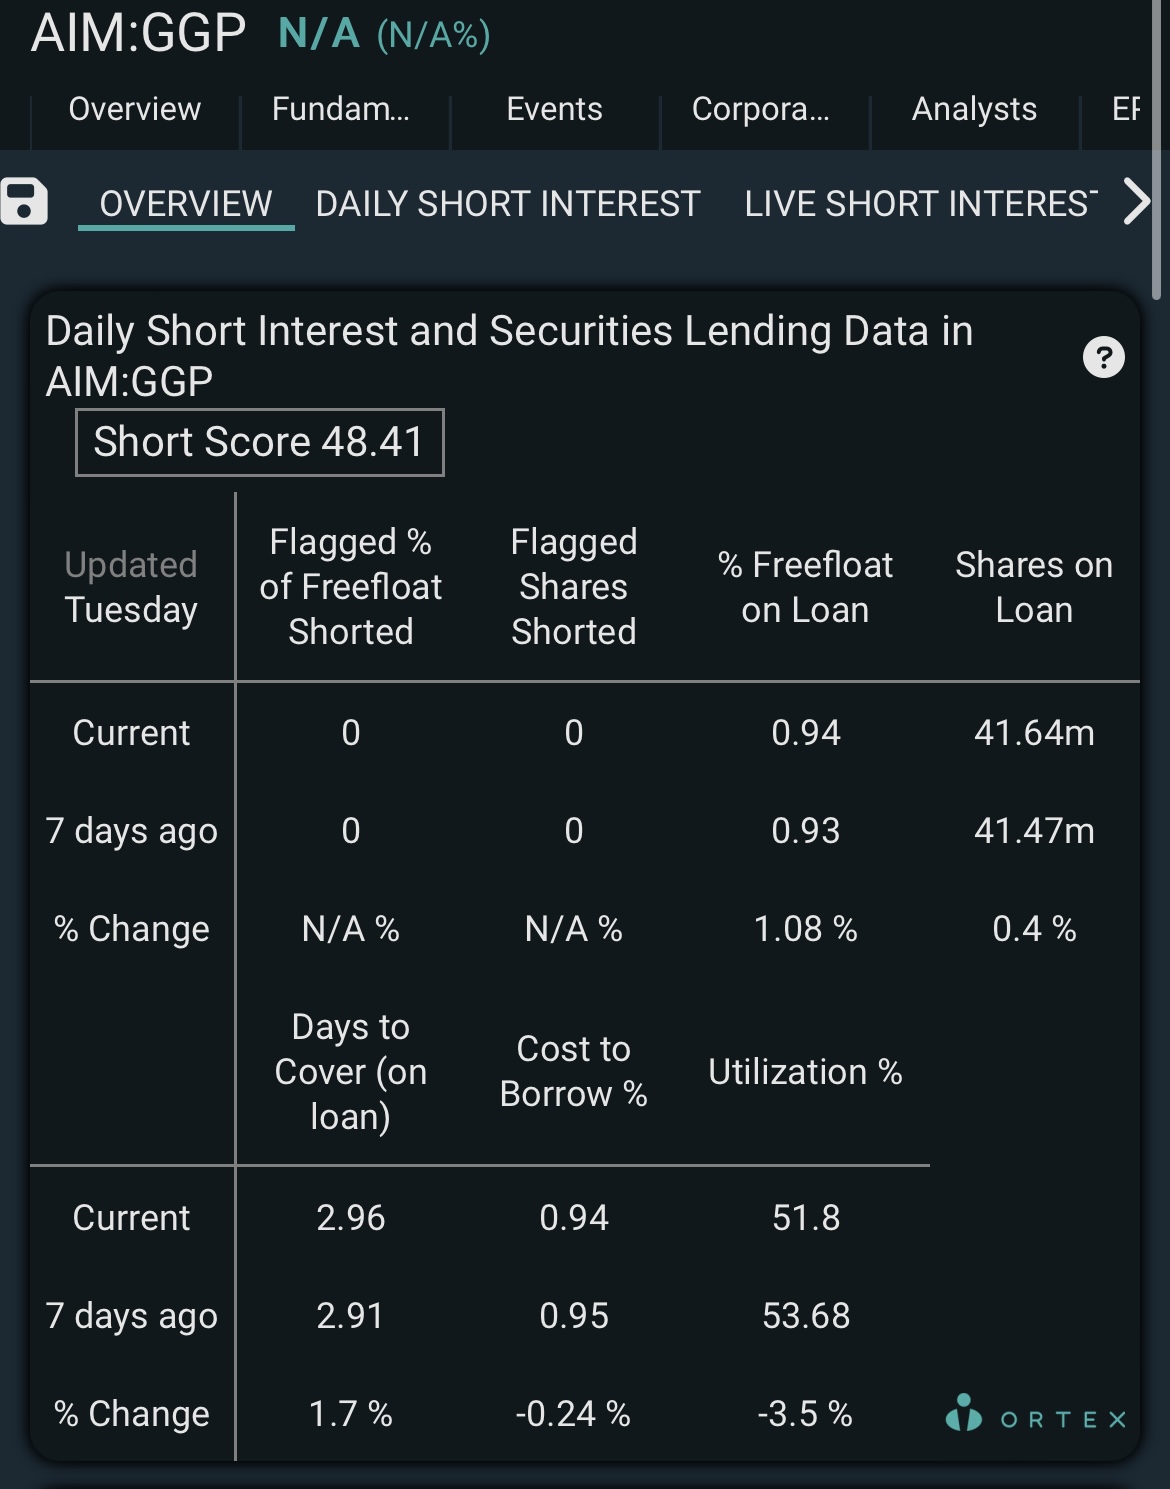This screenshot has height=1489, width=1170.
Task: Open the LIVE SHORT INTEREST sub-tab
Action: tap(921, 204)
